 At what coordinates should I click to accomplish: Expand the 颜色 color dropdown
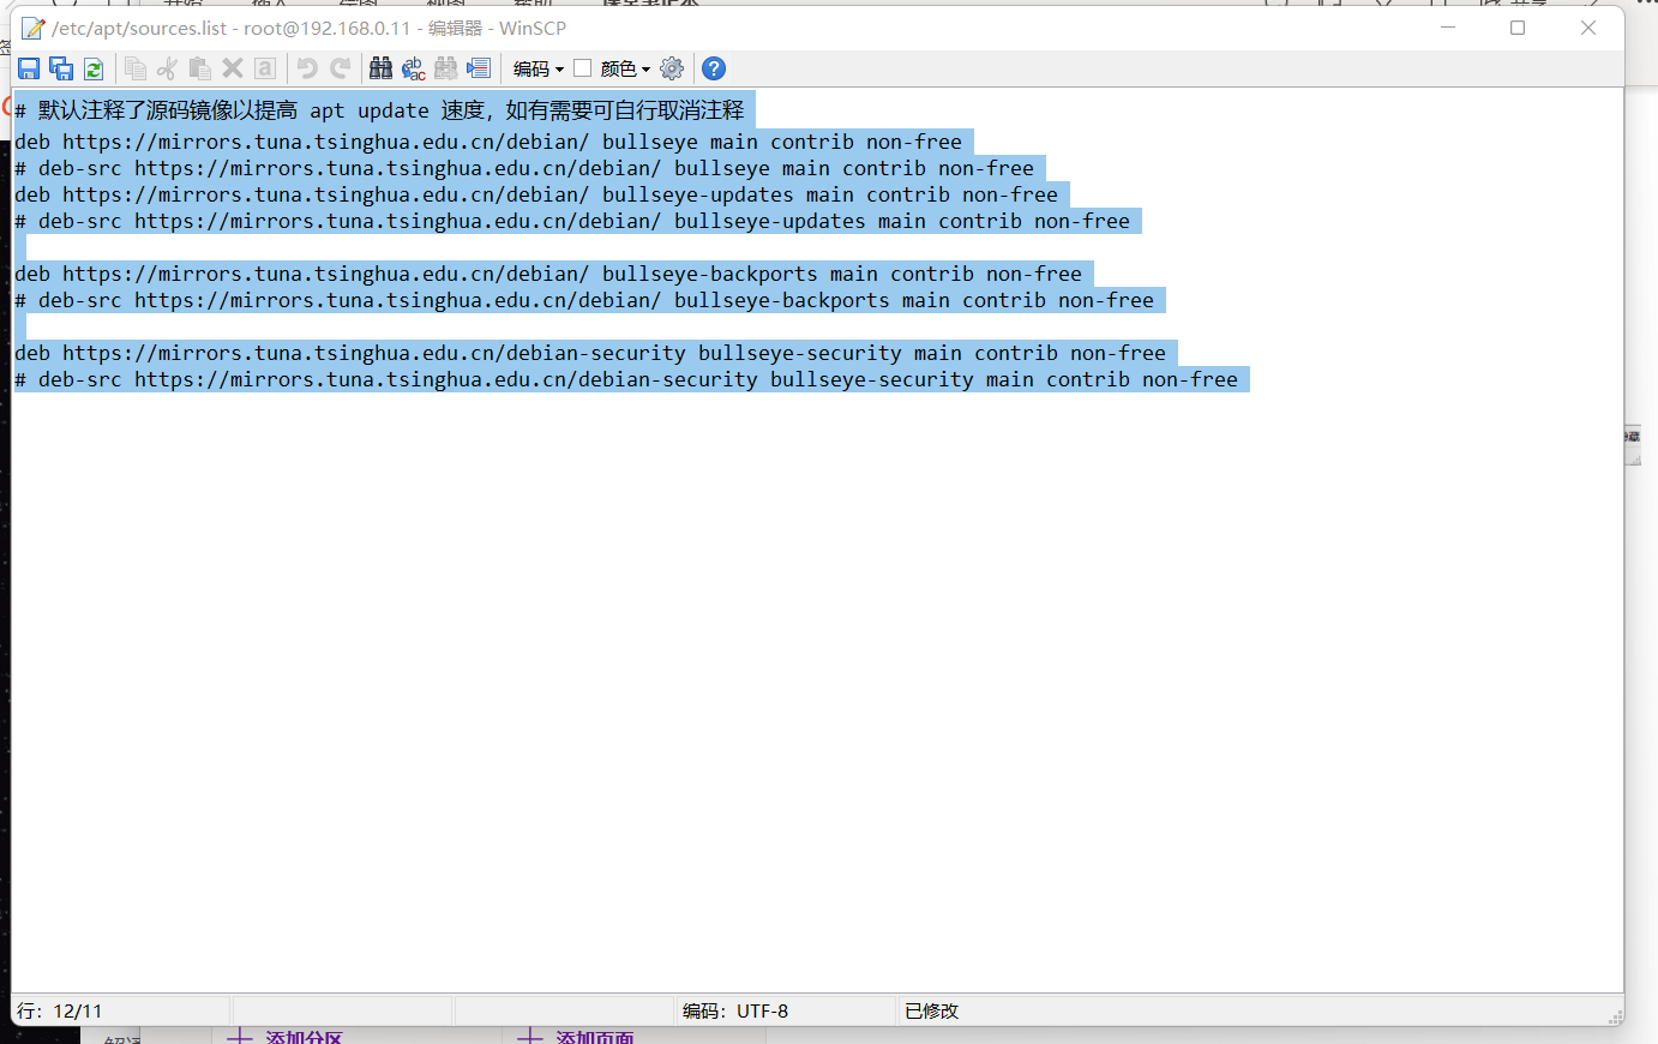(626, 69)
